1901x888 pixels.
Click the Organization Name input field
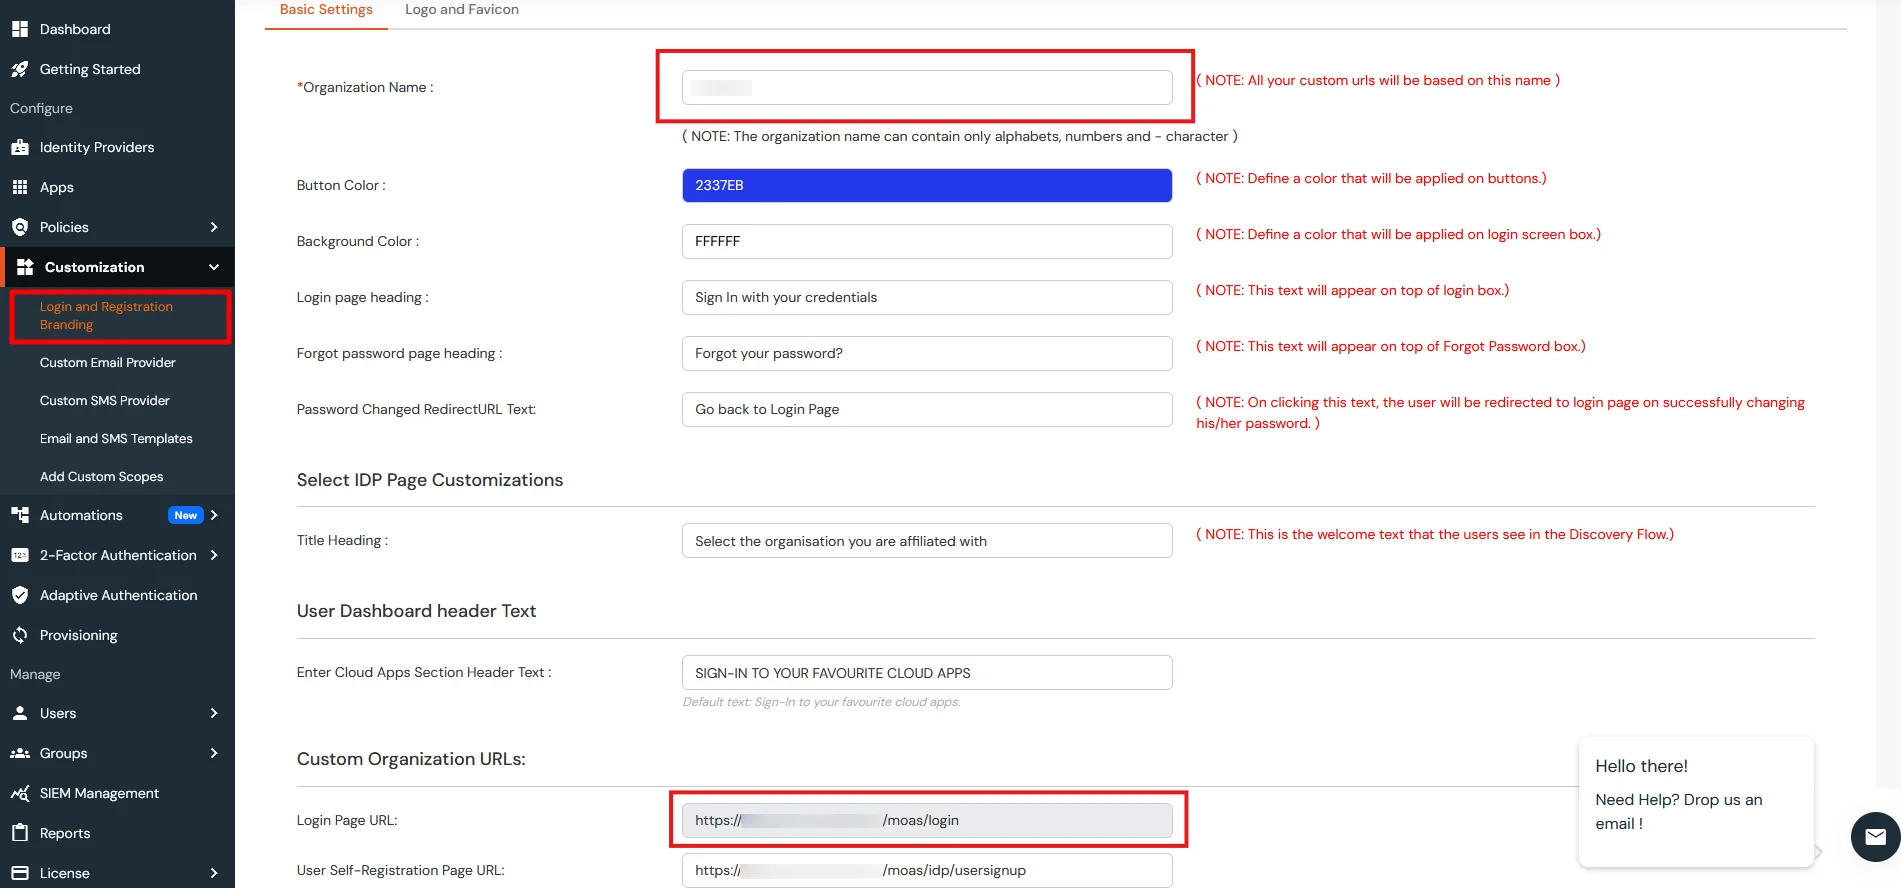[927, 87]
